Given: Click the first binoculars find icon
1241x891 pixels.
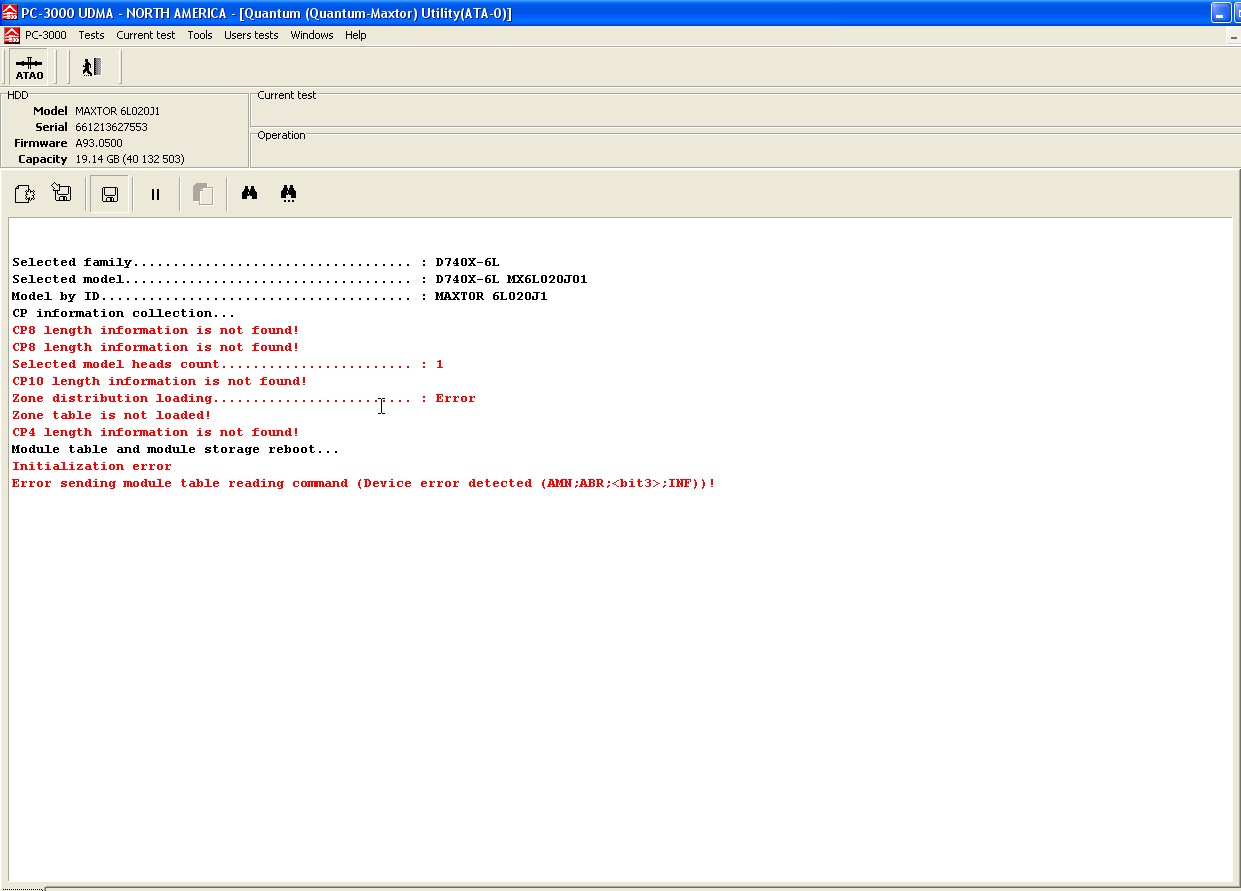Looking at the screenshot, I should pos(250,194).
